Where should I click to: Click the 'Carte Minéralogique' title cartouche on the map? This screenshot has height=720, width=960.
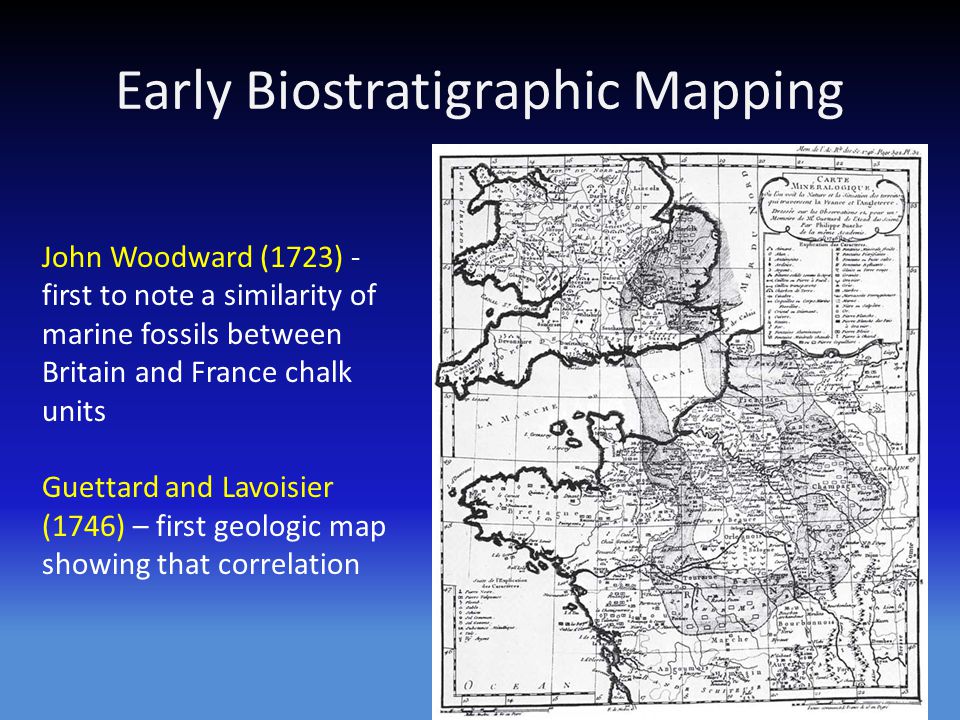pyautogui.click(x=830, y=208)
